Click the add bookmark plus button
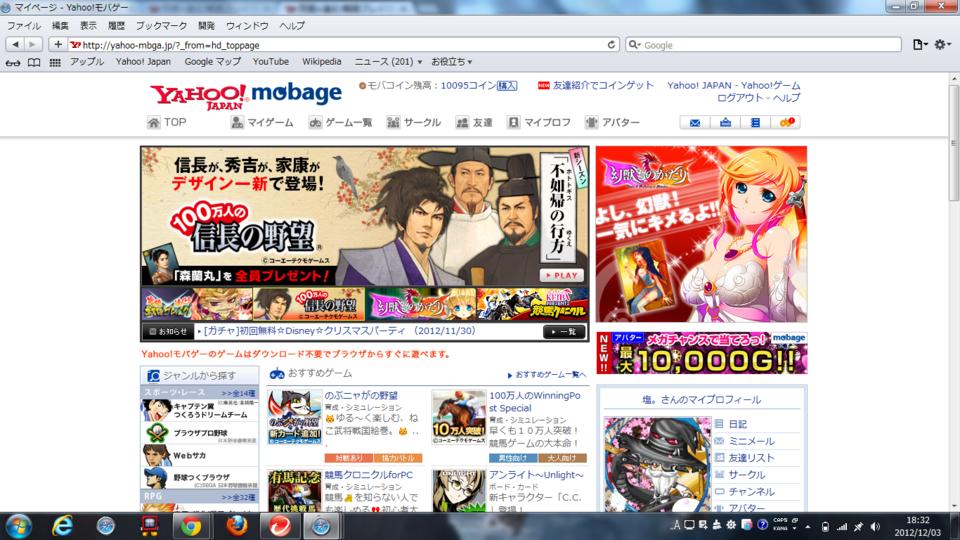 tap(58, 44)
